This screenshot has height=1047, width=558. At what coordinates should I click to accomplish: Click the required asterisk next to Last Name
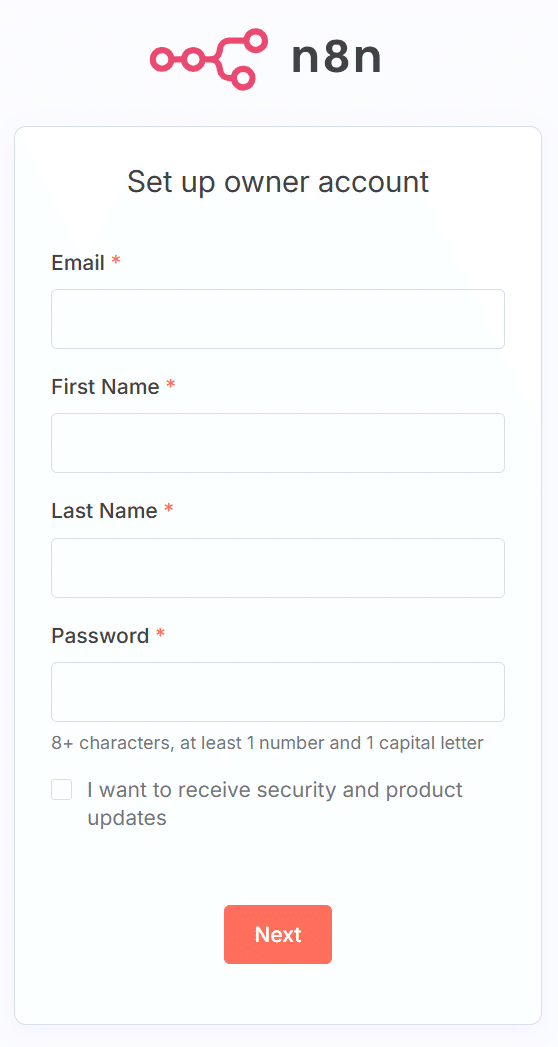169,509
